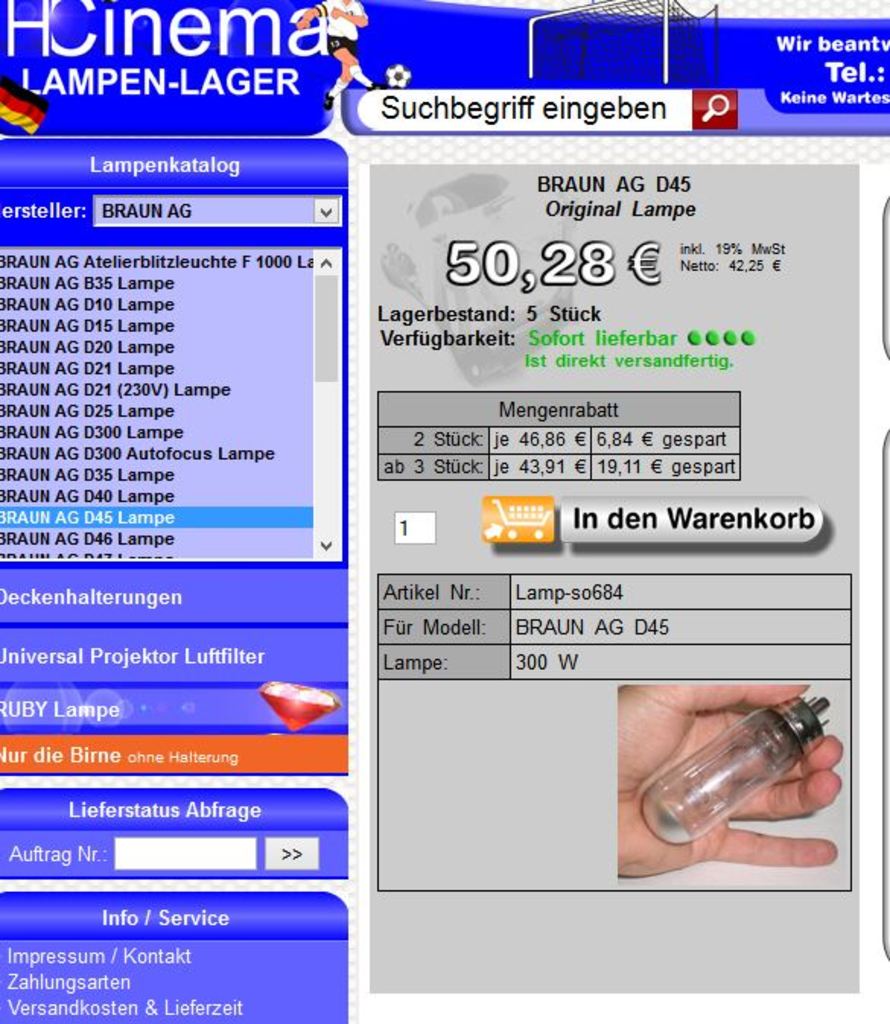Select BRAUN AG D46 Lampe
The image size is (890, 1024).
(157, 539)
